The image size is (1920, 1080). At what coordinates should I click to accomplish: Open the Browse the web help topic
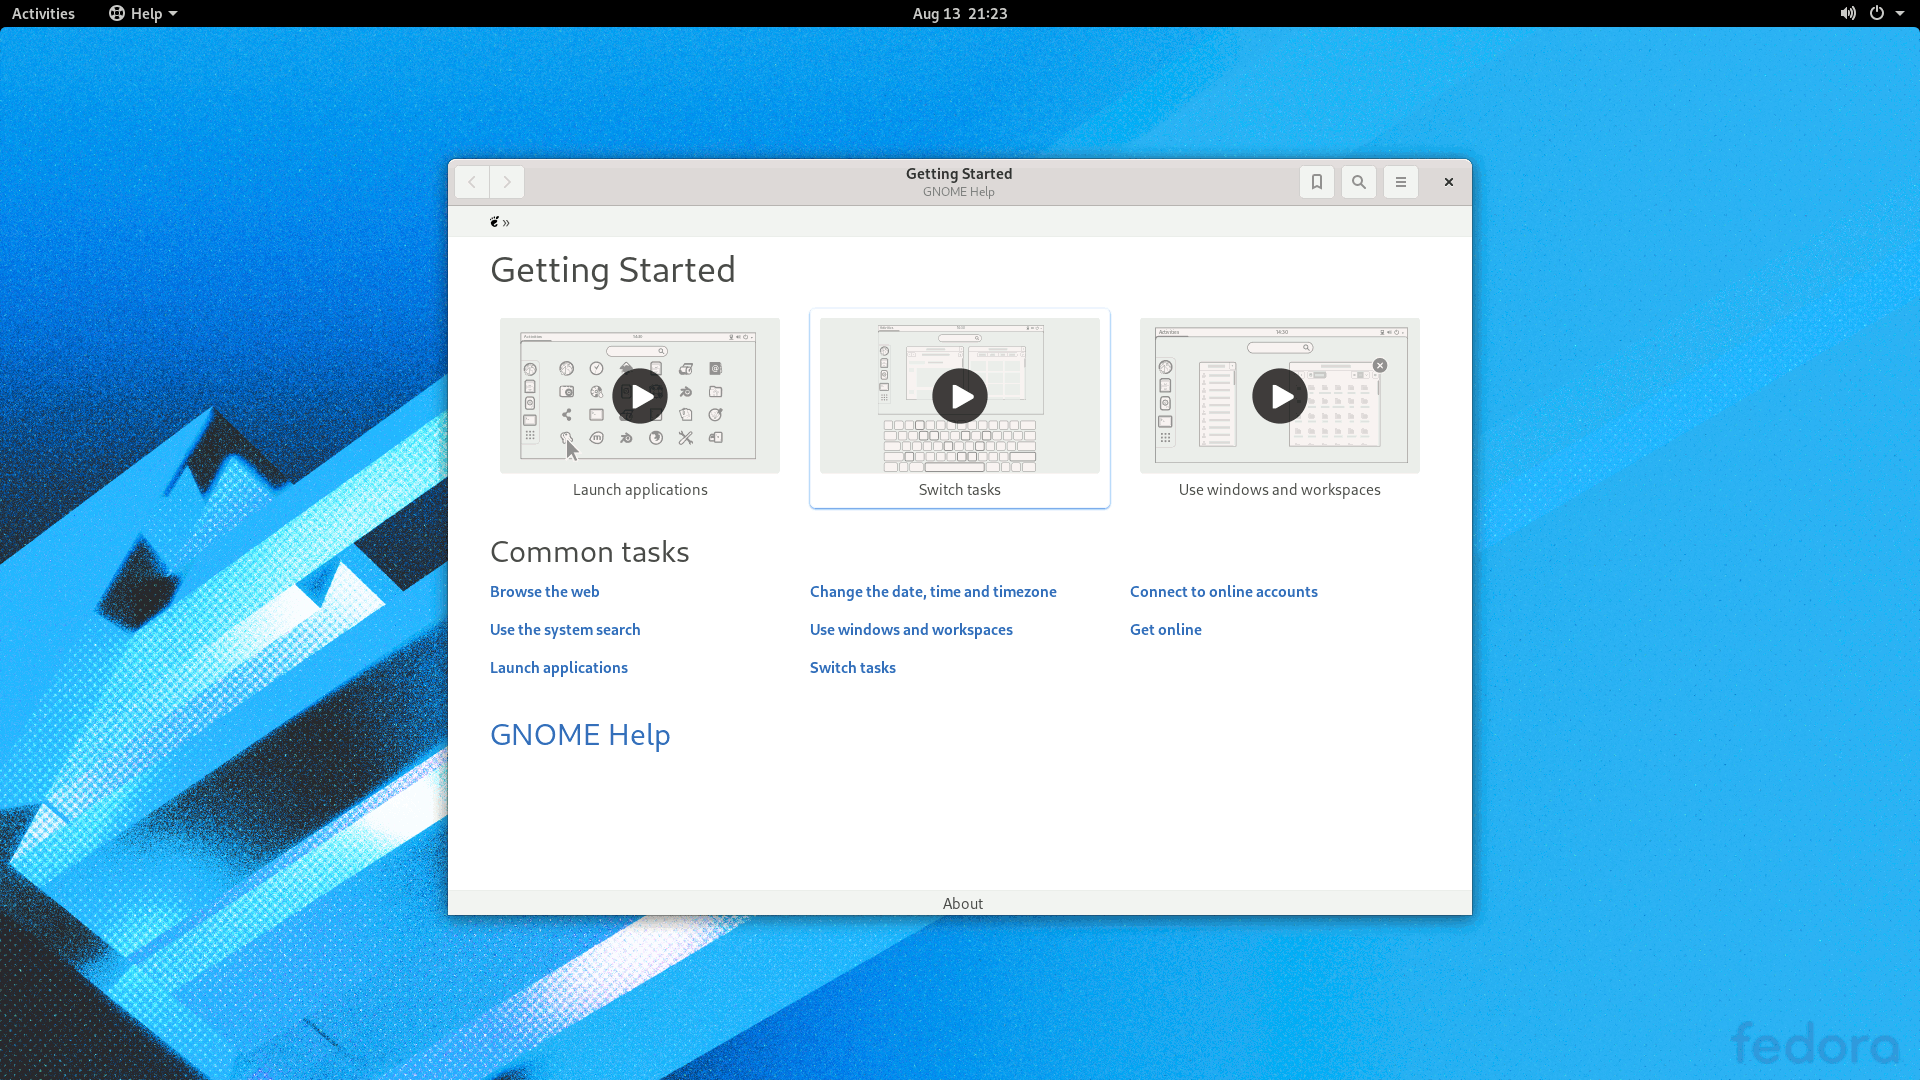[x=544, y=591]
